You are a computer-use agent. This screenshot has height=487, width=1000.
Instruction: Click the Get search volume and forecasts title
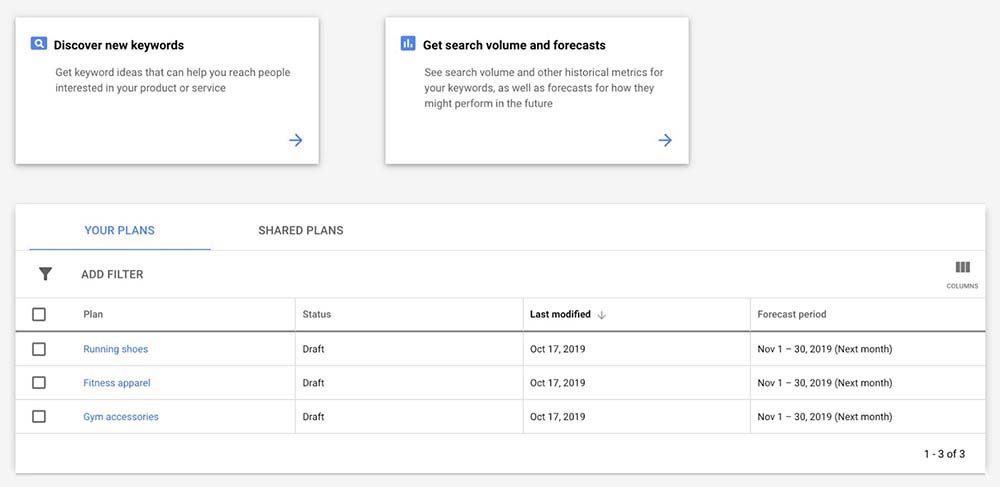(514, 45)
